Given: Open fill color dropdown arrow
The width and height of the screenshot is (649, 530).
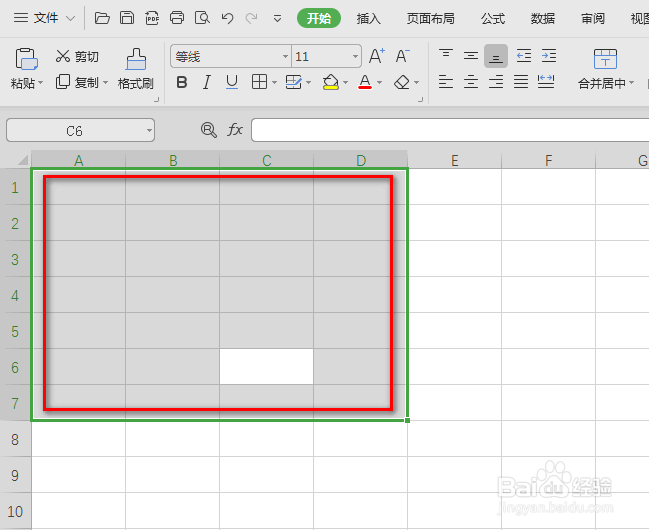Looking at the screenshot, I should (x=345, y=82).
